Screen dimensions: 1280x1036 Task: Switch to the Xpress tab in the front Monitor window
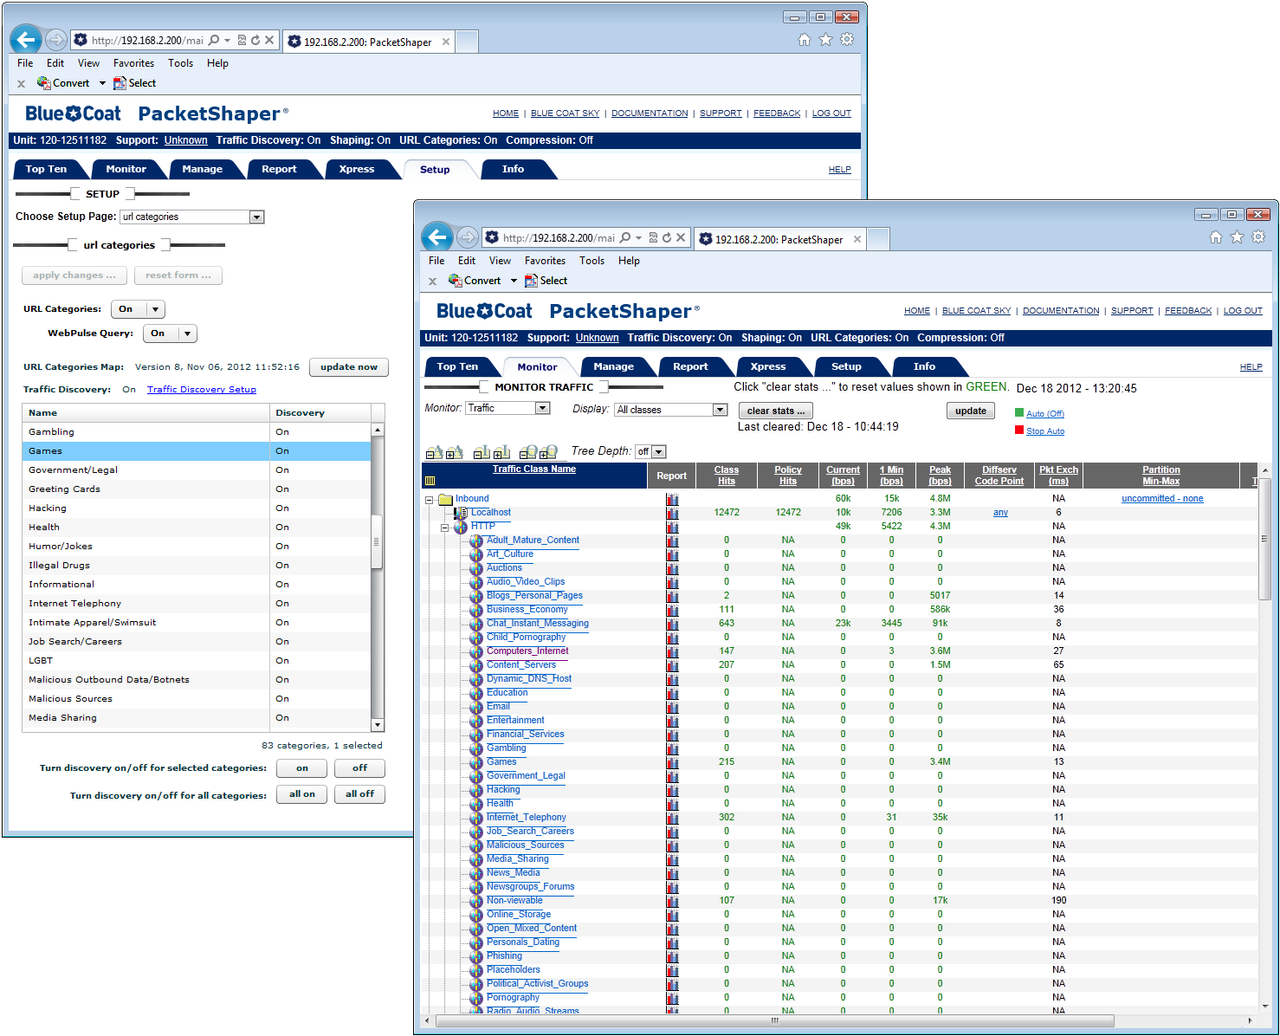pos(768,367)
